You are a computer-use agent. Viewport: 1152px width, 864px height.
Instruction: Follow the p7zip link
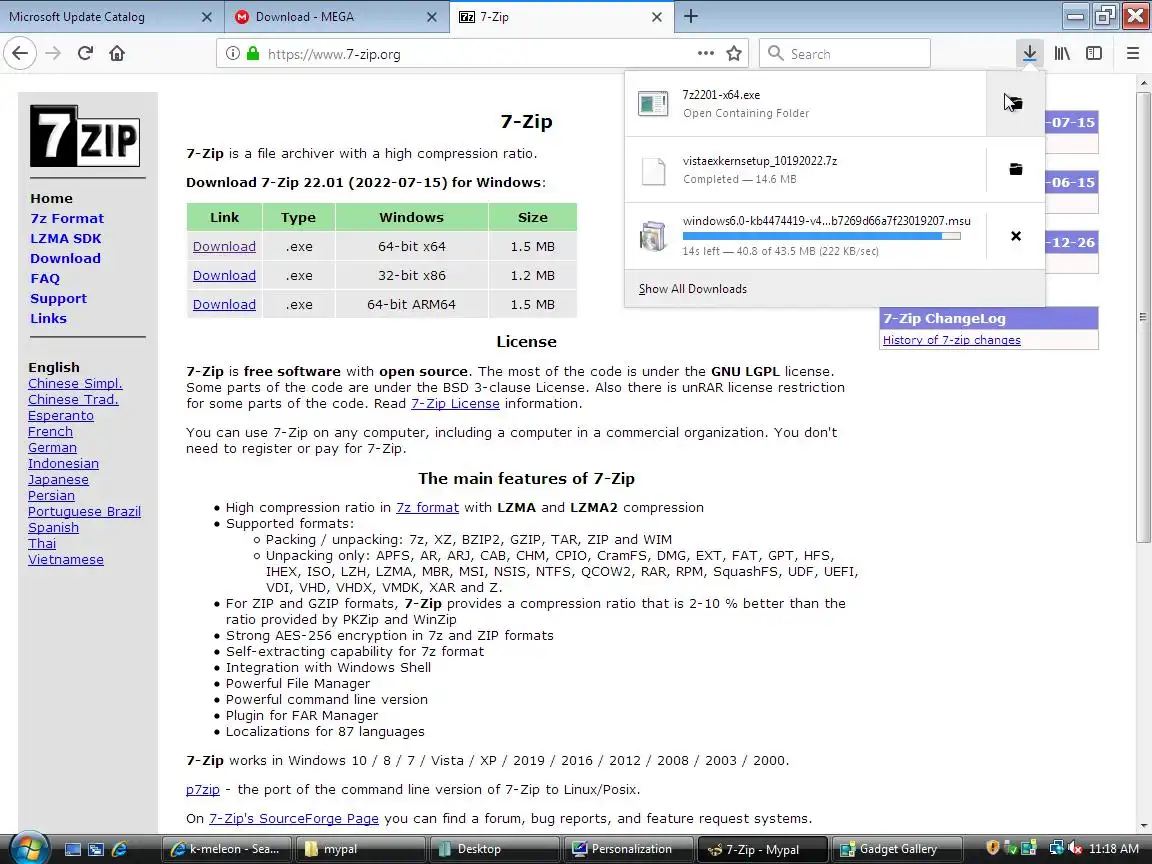click(203, 790)
